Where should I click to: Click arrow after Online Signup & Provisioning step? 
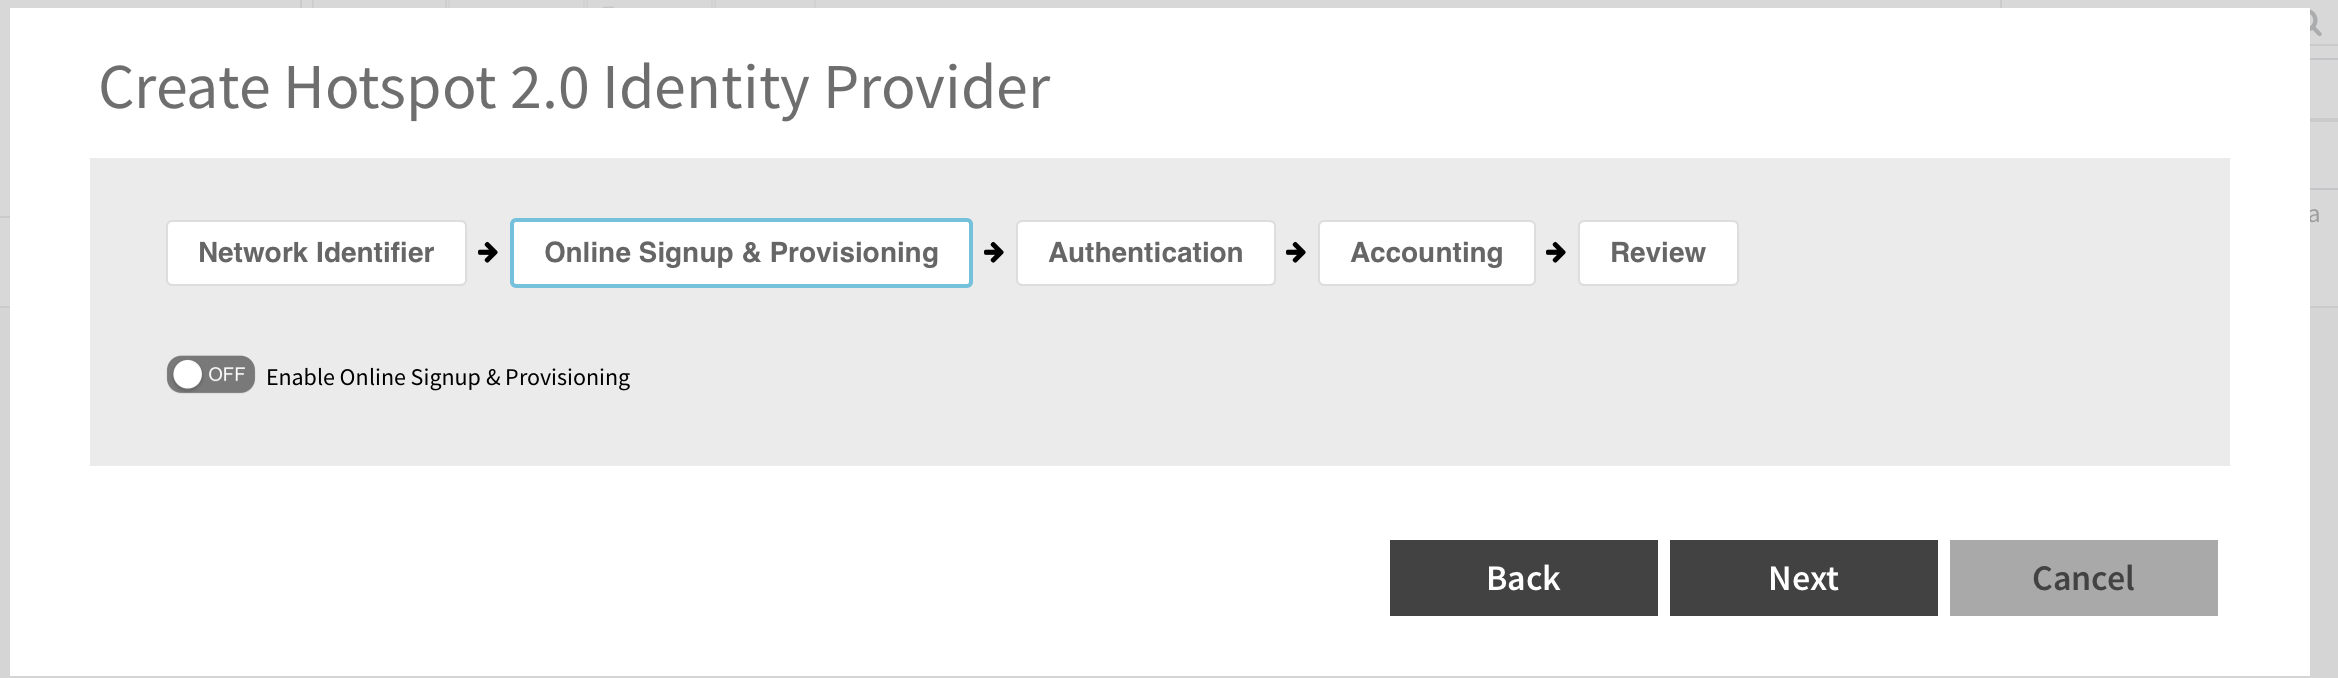click(x=994, y=253)
